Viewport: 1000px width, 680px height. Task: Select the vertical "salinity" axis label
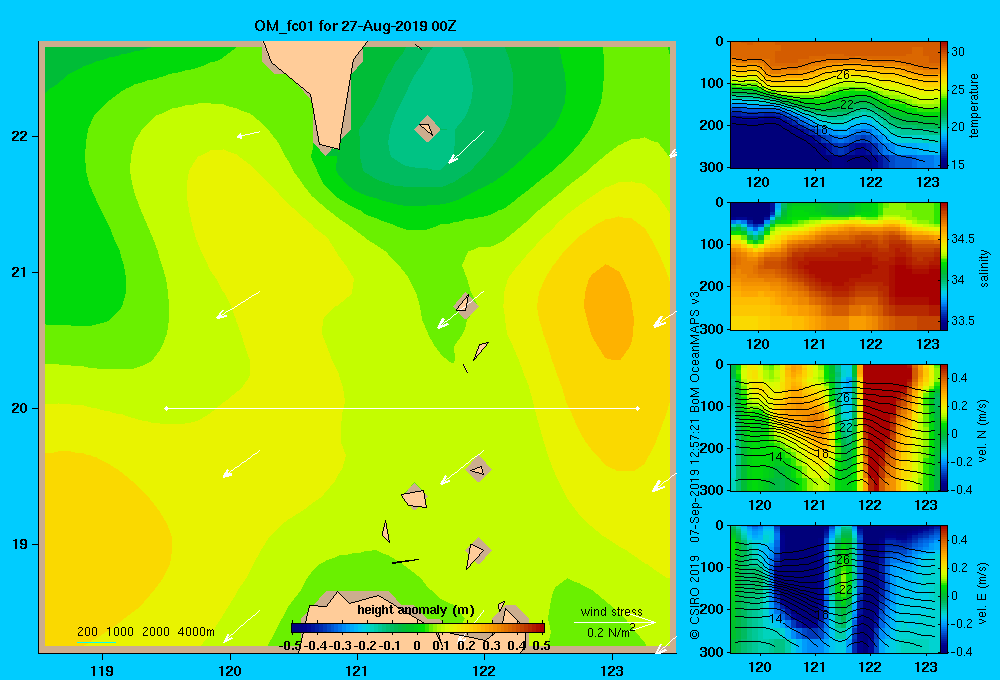(x=985, y=268)
